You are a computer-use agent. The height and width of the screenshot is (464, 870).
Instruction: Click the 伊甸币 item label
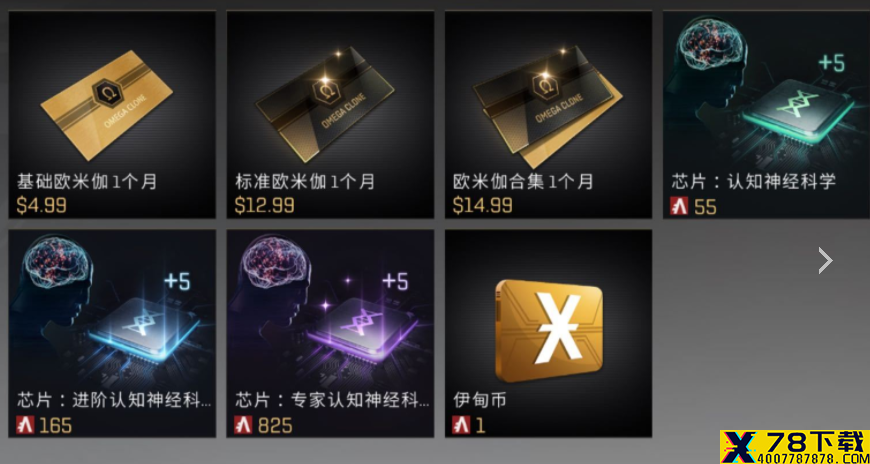(479, 400)
